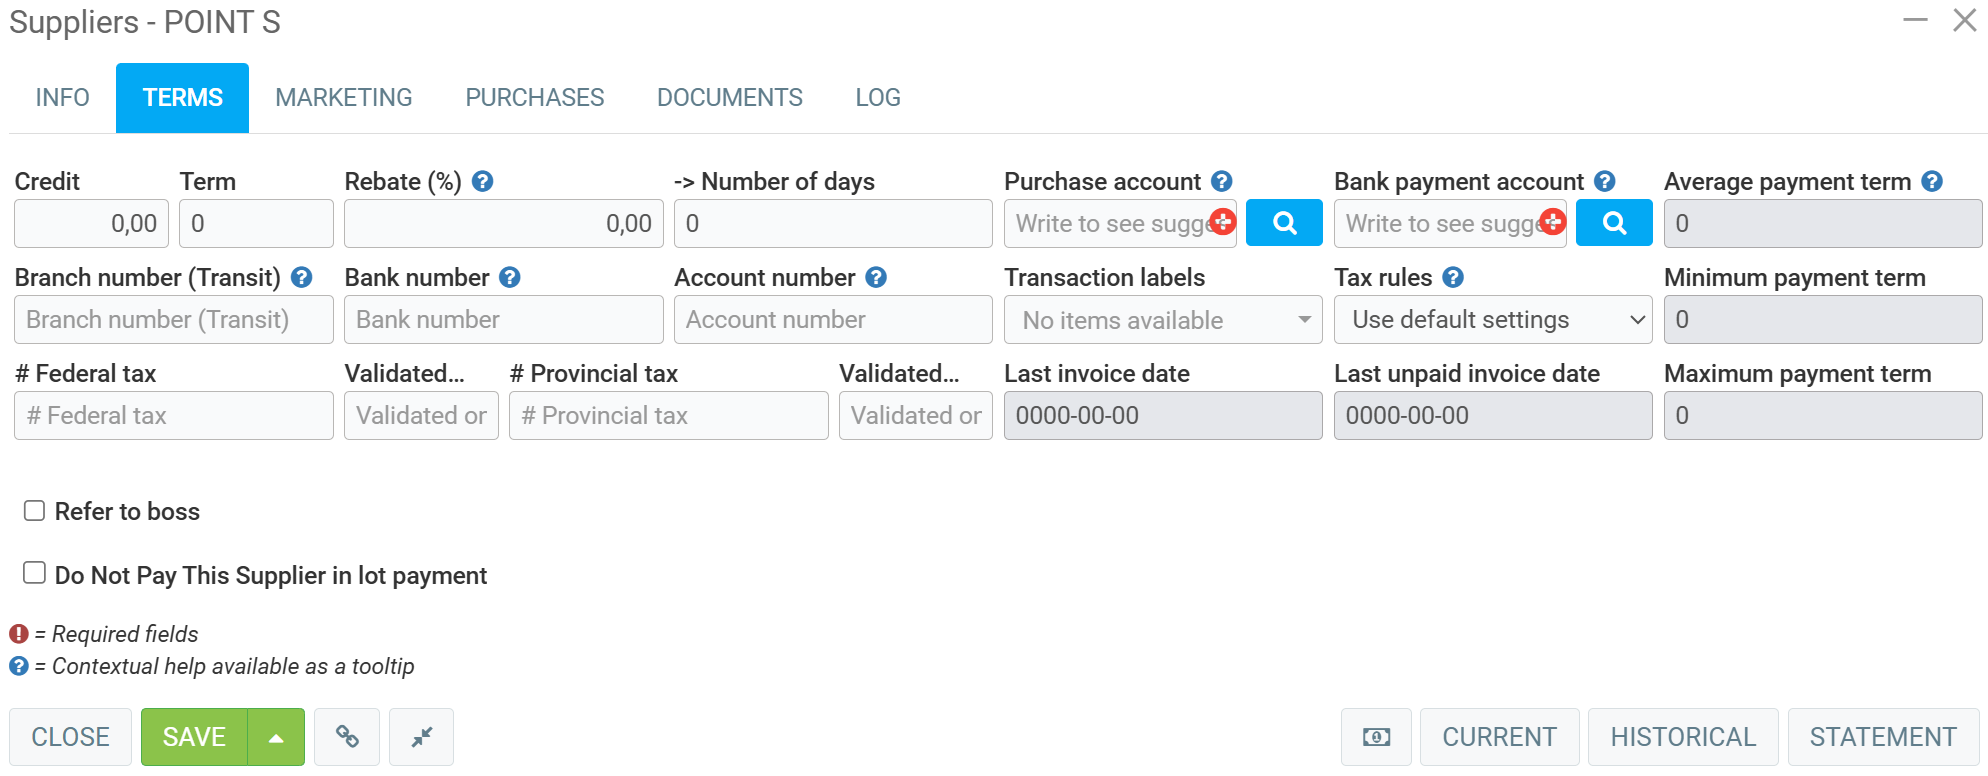Open the DOCUMENTS tab

(729, 97)
